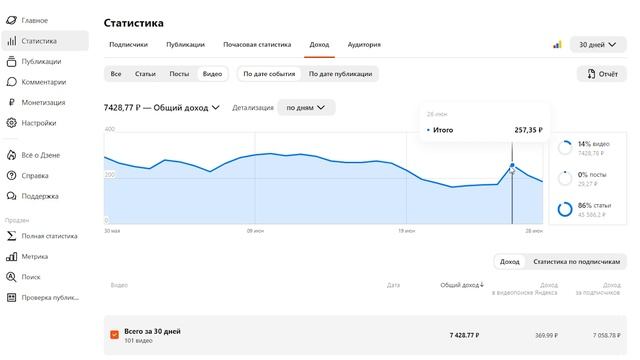Sort by the Общий доход column header

click(462, 285)
